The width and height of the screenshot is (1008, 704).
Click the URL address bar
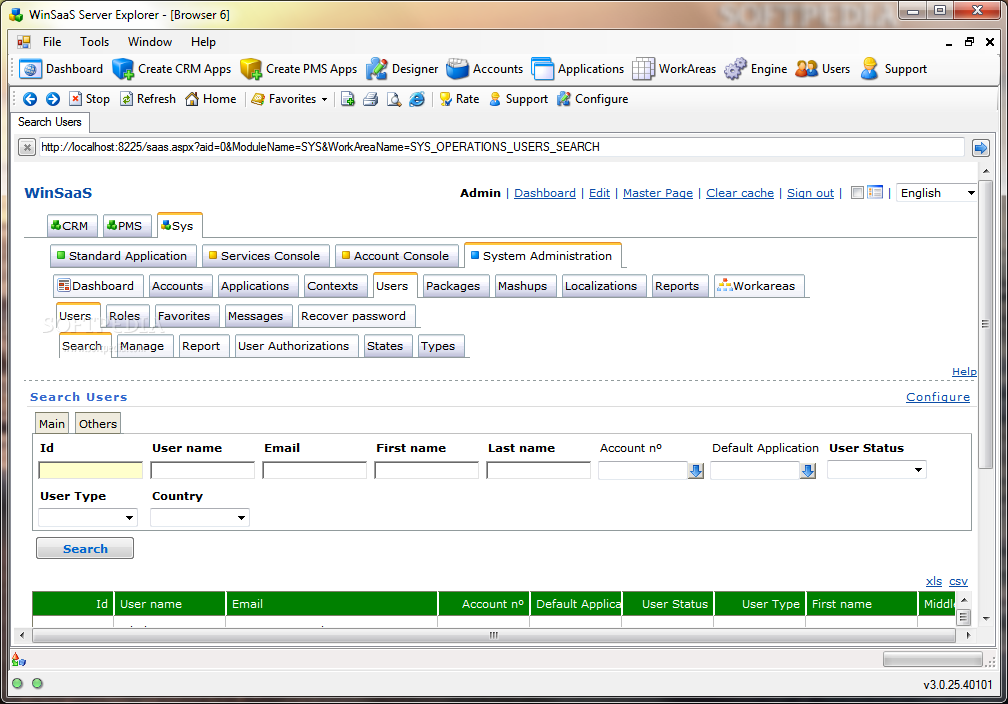point(501,147)
